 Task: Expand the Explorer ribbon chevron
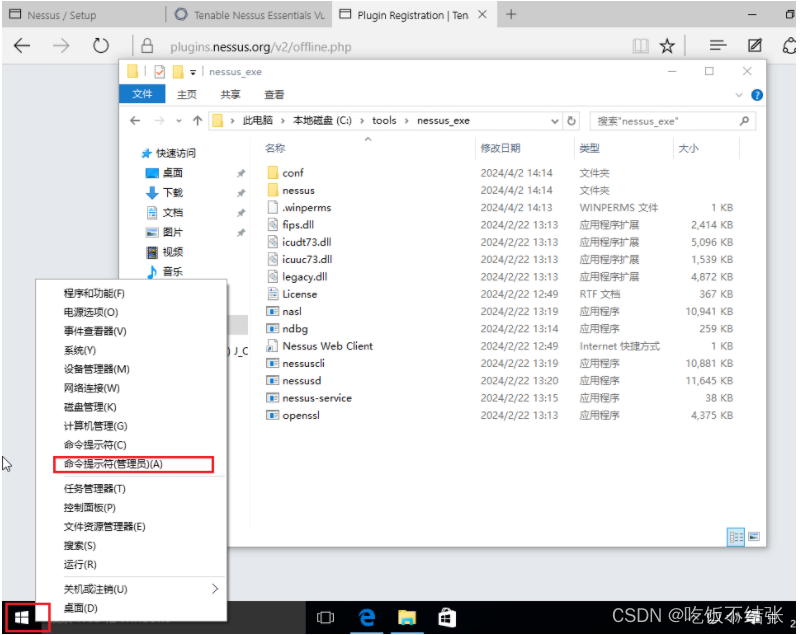[738, 95]
